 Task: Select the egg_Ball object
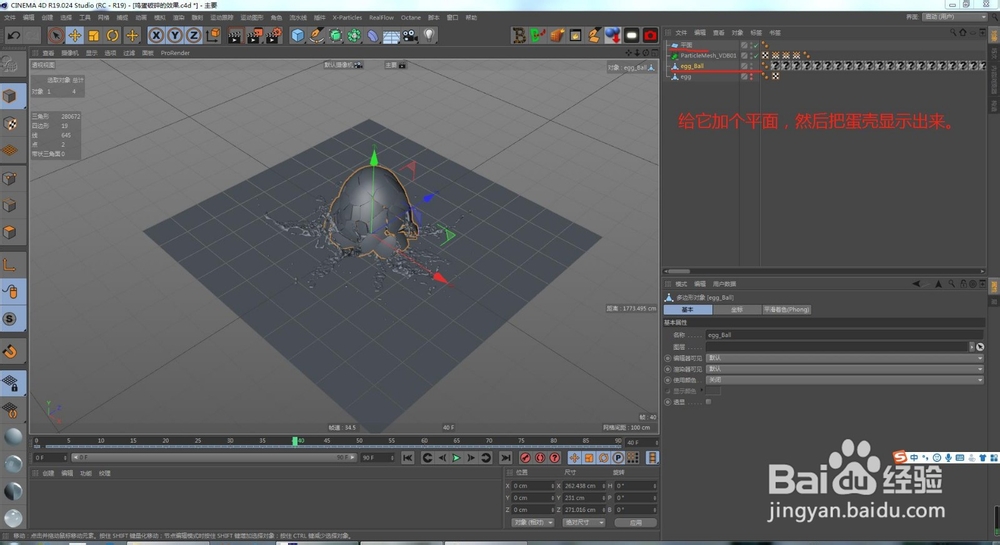[x=692, y=66]
